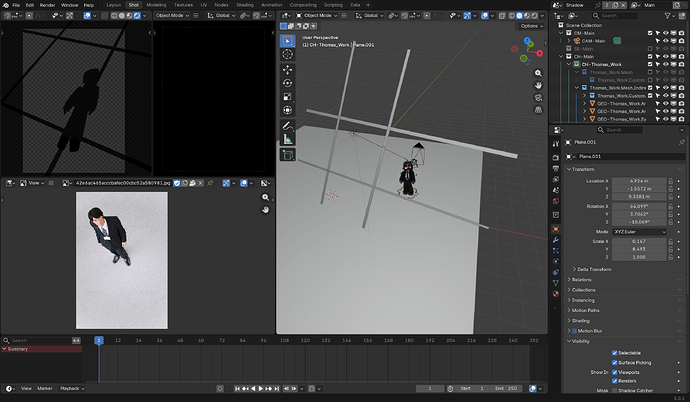Switch to rendered viewport shading in the 3D viewport

pyautogui.click(x=534, y=15)
